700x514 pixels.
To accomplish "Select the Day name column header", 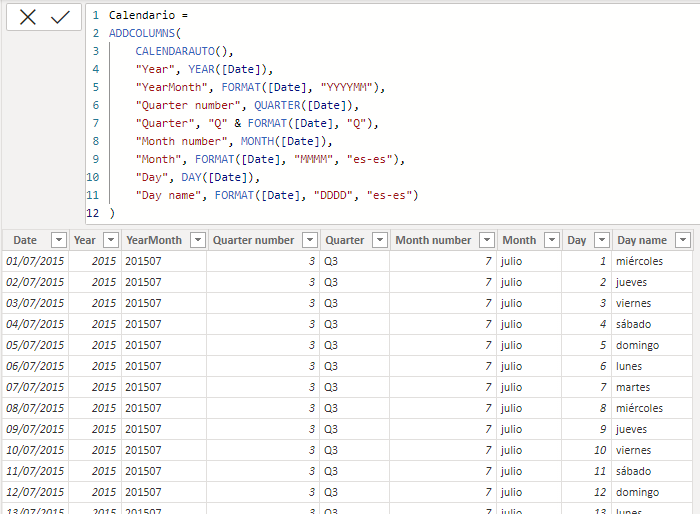I will click(x=642, y=240).
